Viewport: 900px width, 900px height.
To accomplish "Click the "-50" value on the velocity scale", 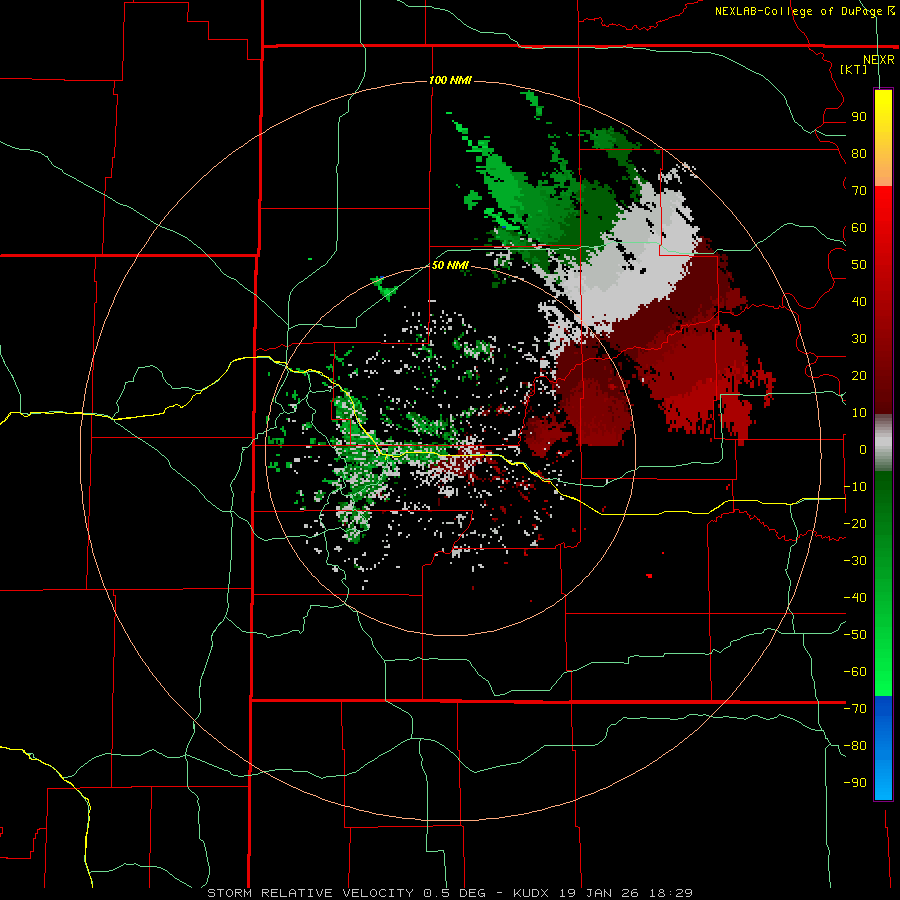I will pyautogui.click(x=855, y=635).
